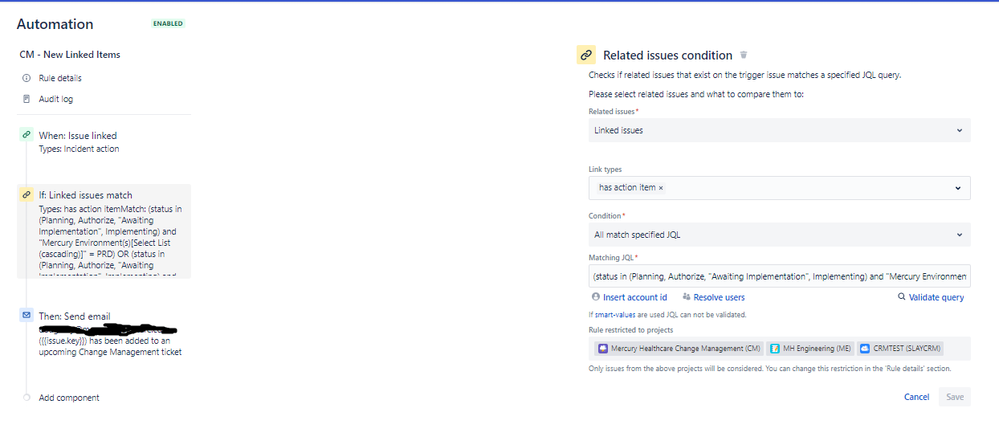The height and width of the screenshot is (429, 999).
Task: Open the Audit log
Action: (55, 99)
